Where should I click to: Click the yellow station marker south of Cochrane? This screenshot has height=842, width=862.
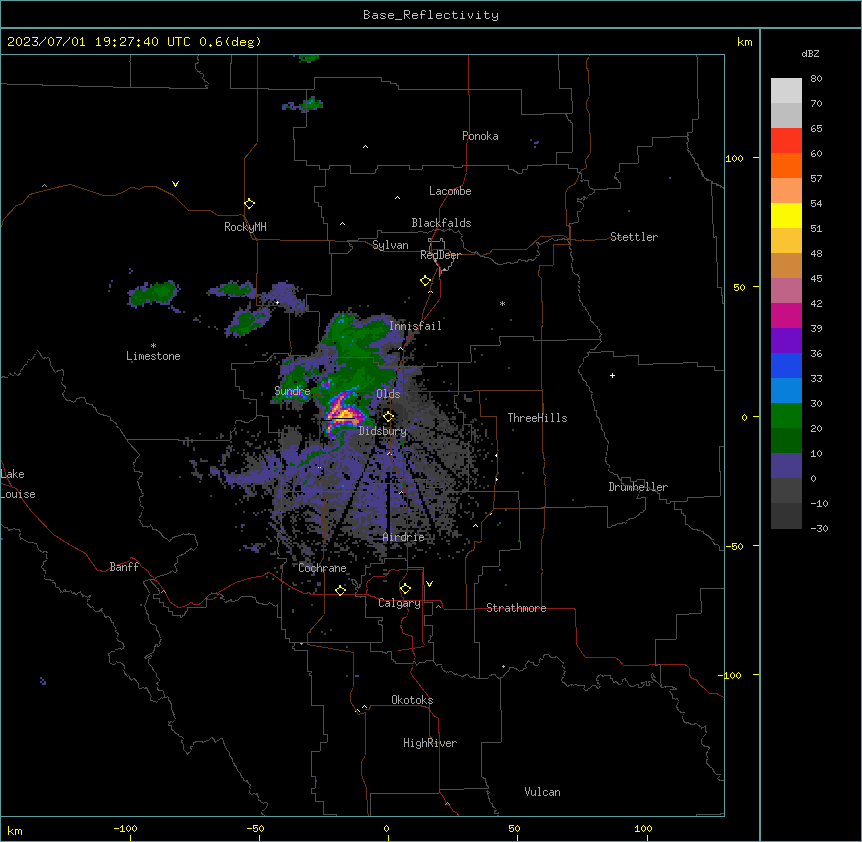pyautogui.click(x=340, y=590)
